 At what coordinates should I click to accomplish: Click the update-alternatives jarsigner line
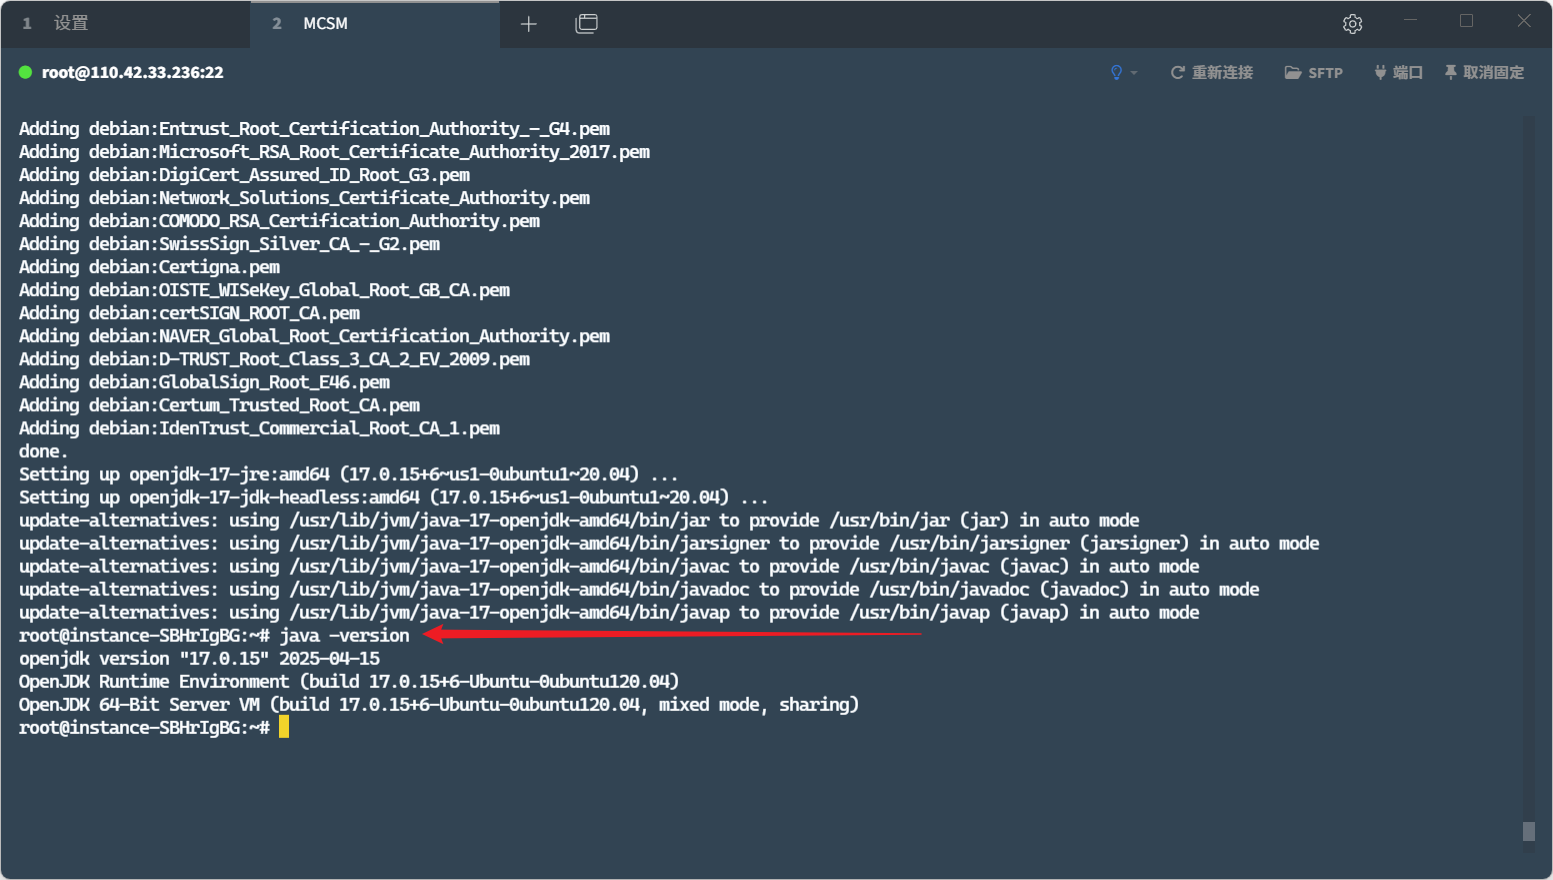tap(669, 543)
